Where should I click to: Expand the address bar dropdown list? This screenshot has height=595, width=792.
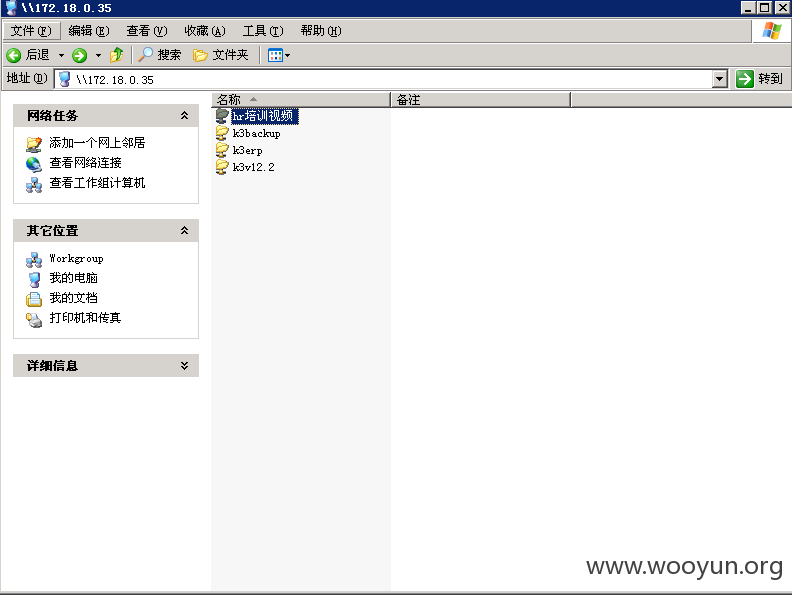pos(720,79)
